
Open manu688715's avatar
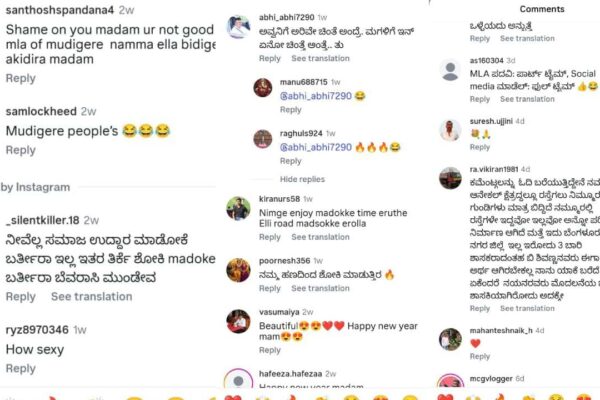(x=263, y=87)
